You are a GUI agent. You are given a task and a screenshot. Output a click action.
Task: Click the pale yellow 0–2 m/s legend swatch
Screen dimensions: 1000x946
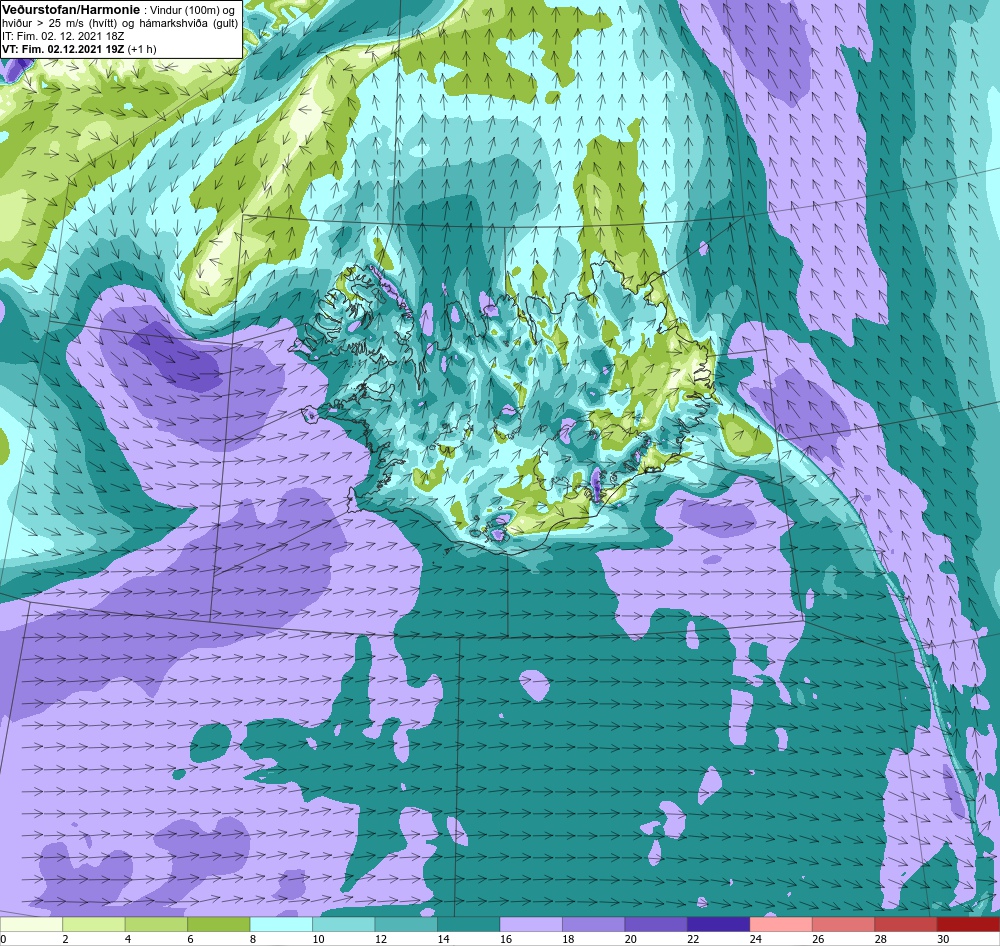click(31, 924)
